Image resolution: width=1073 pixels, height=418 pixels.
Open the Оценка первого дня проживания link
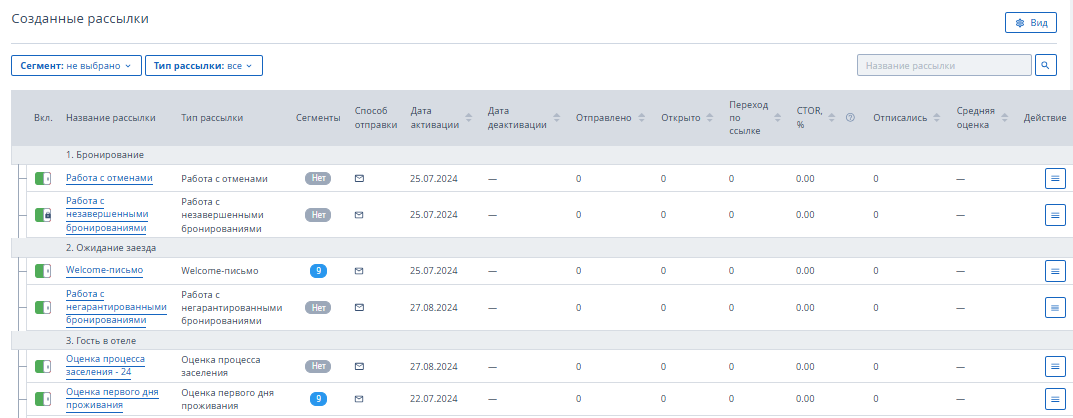tap(112, 399)
